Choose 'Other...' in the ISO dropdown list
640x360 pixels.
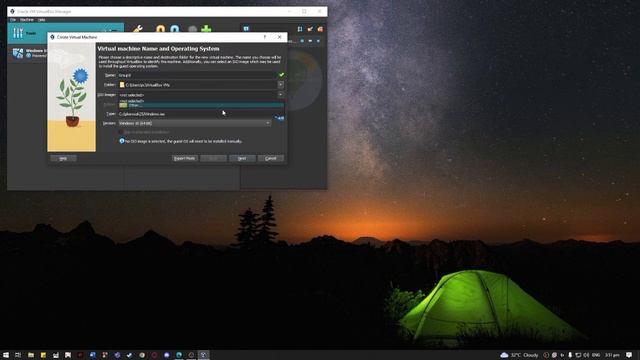tap(201, 105)
